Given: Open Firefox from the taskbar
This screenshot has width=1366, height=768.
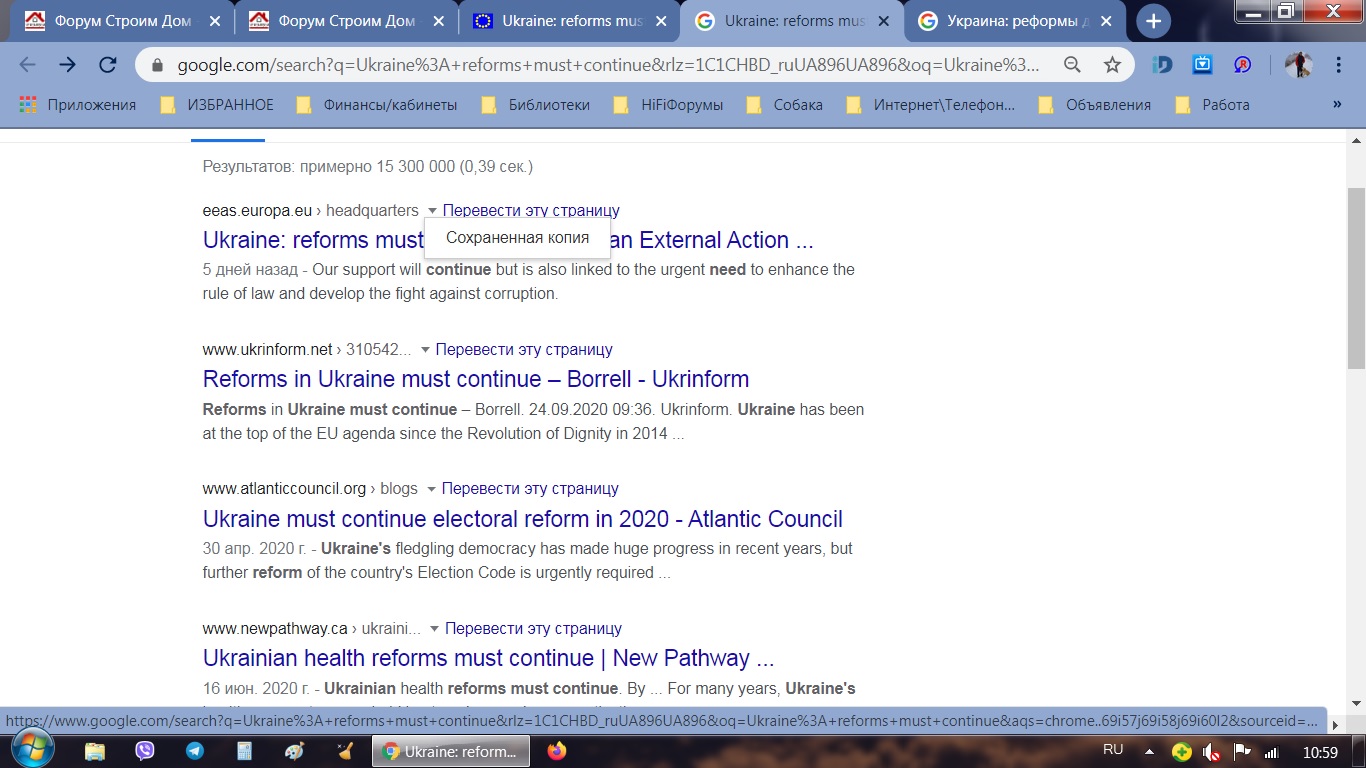Looking at the screenshot, I should [x=557, y=750].
